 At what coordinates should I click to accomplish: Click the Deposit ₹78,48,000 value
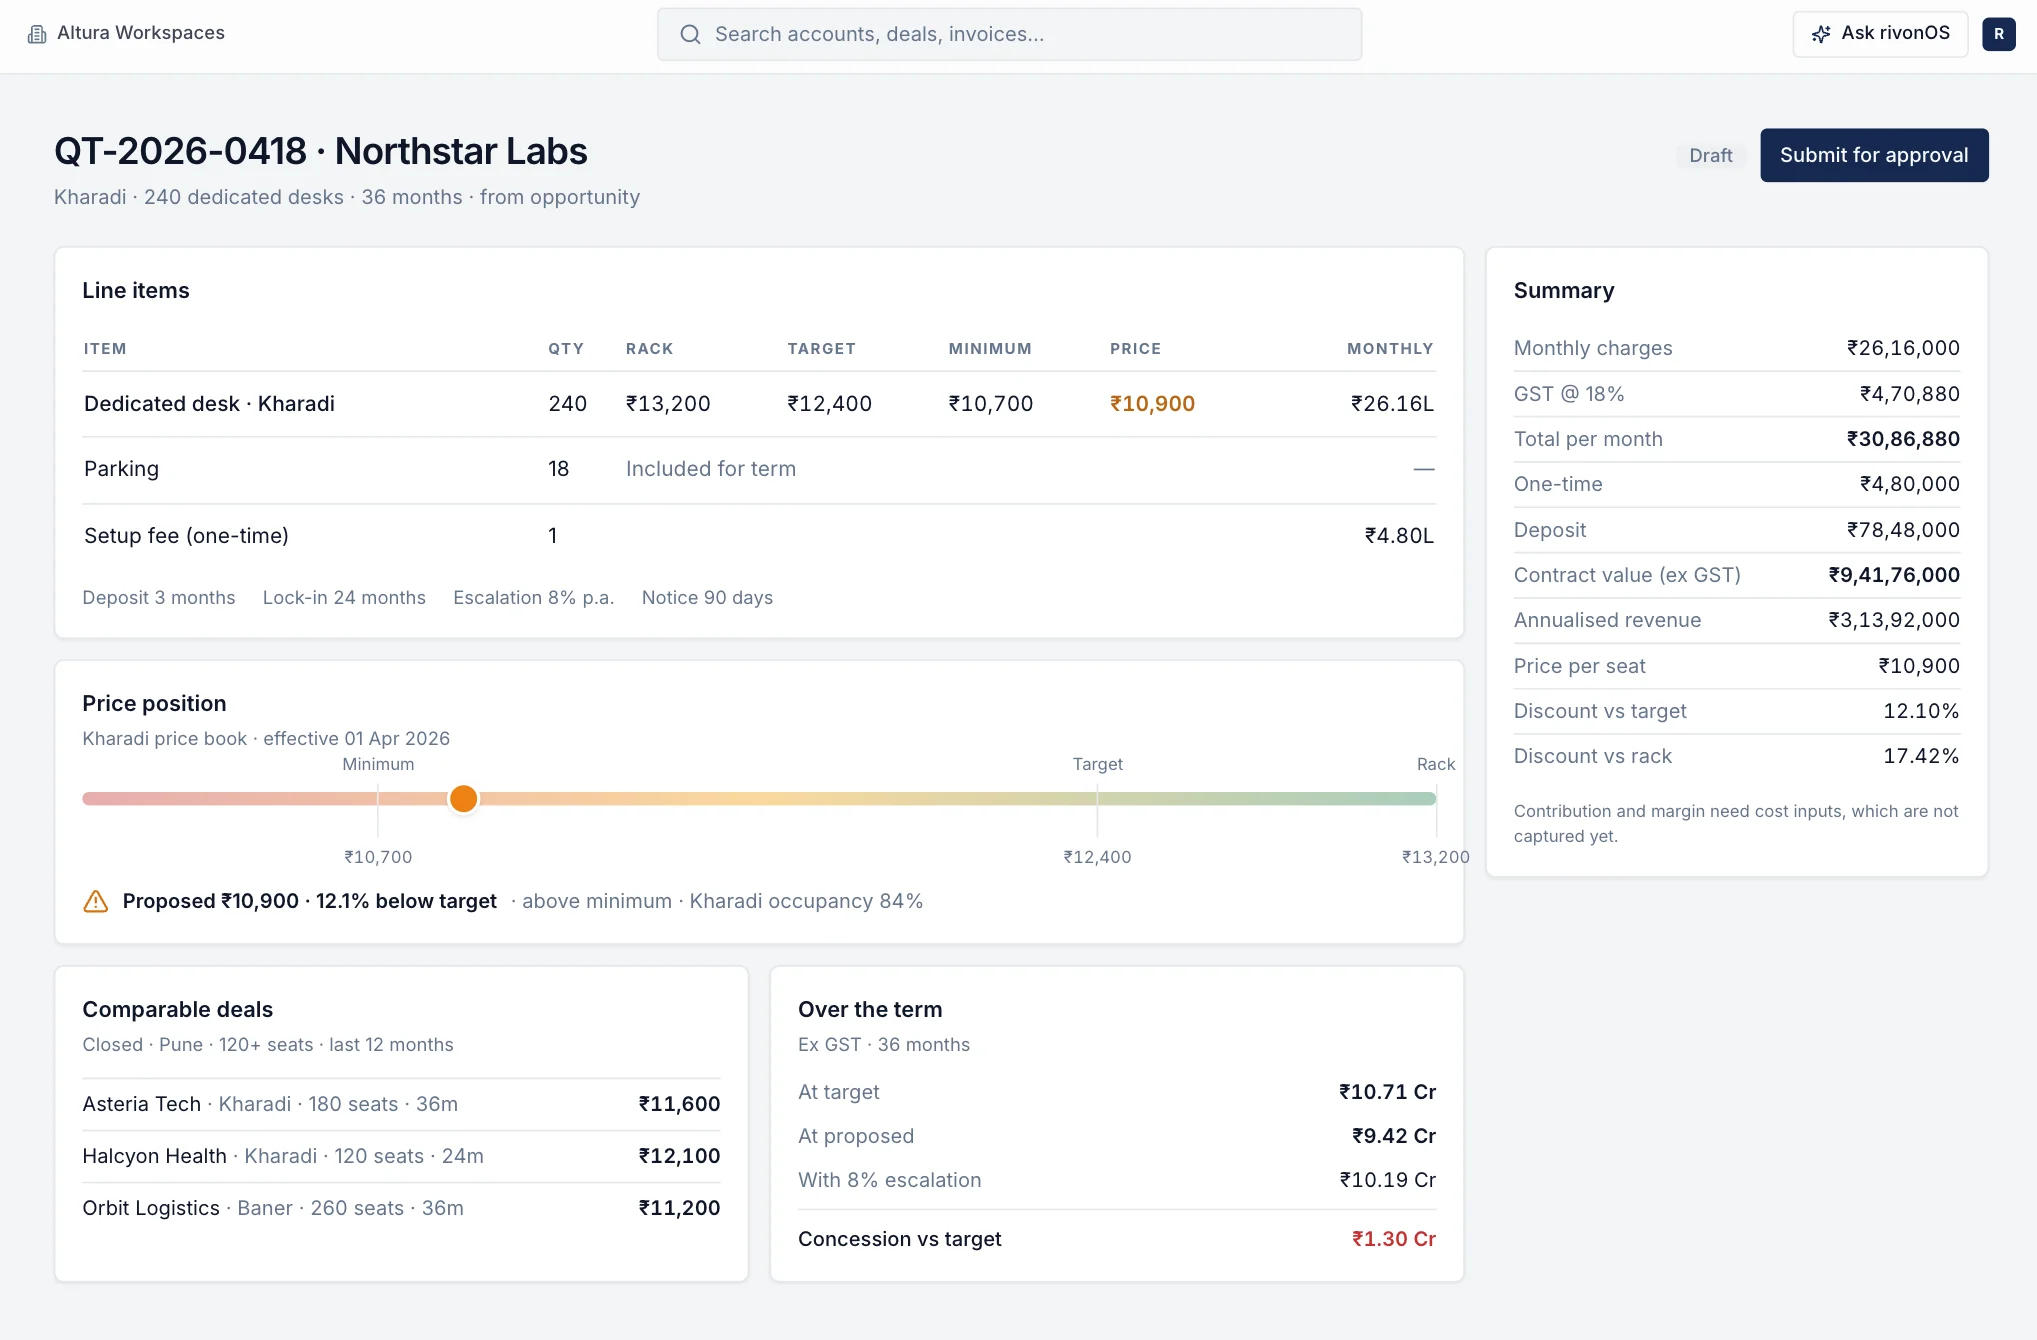(1903, 530)
